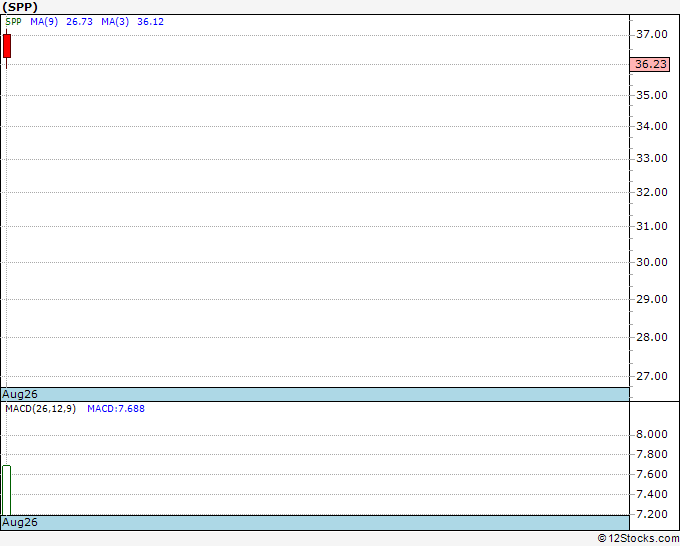This screenshot has width=680, height=546.
Task: Click the 27.00 price axis label
Action: click(x=652, y=376)
